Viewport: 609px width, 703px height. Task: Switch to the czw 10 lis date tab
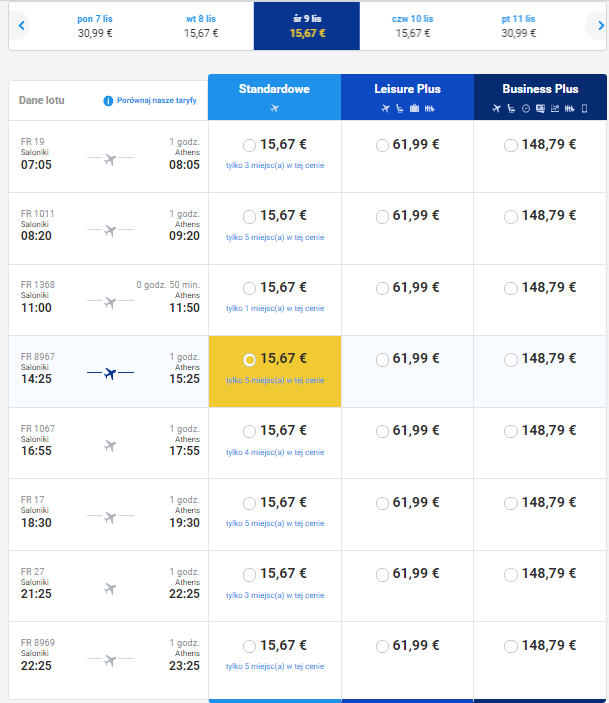pos(413,26)
